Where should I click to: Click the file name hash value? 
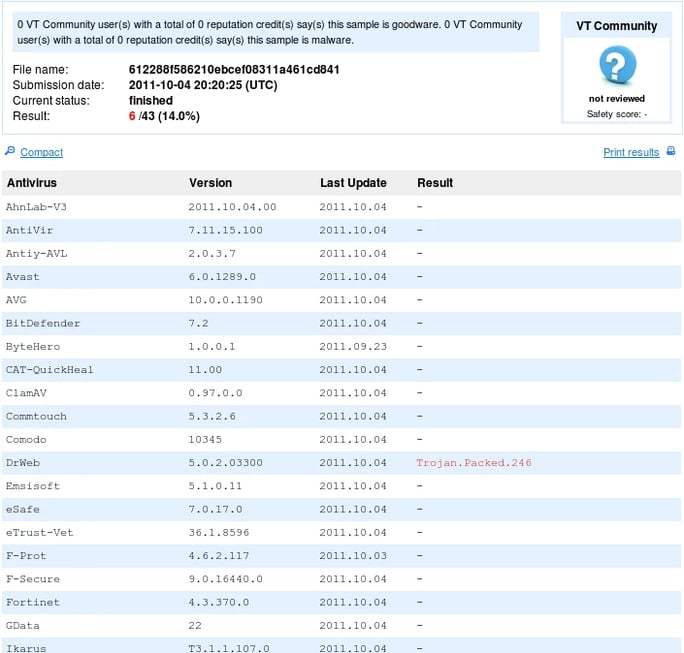coord(235,70)
